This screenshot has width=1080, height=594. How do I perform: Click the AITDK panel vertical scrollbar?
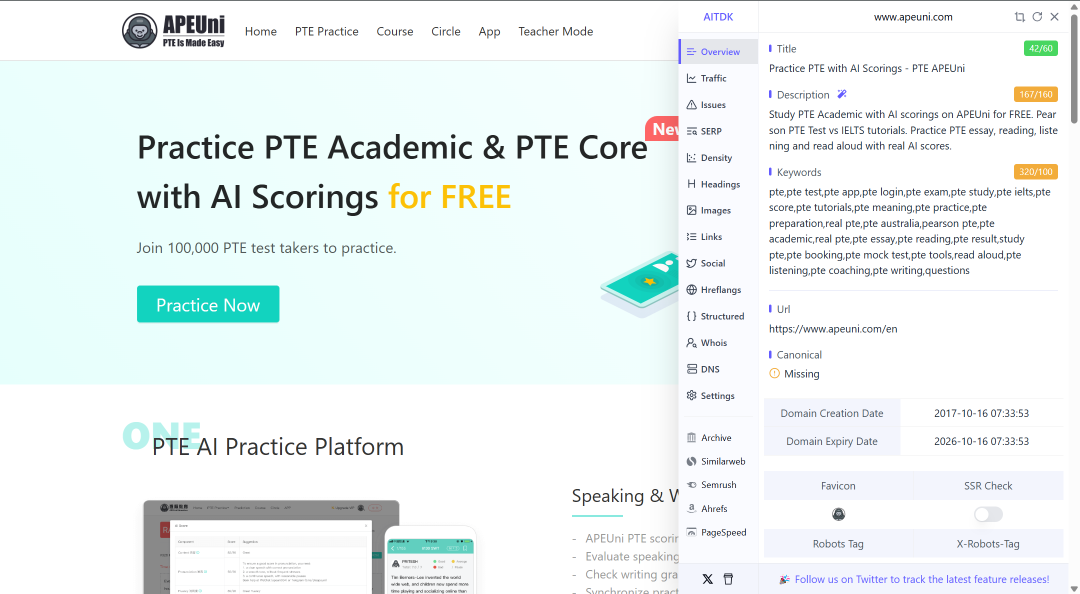coord(1074,69)
